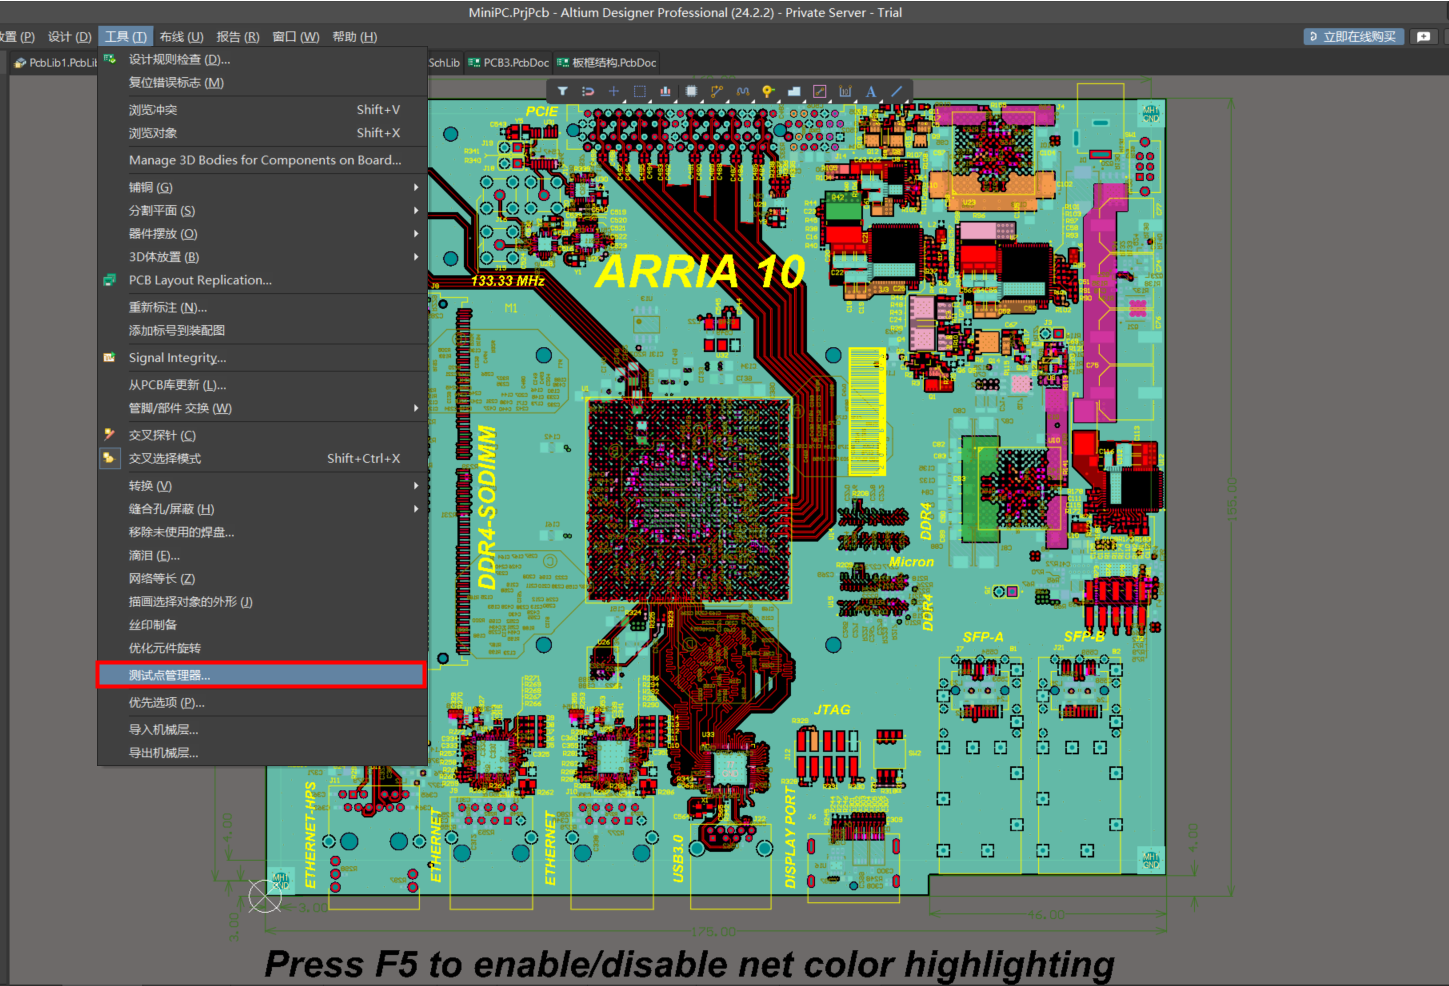Choose 设计规则检查 (D) from Tools menu

point(179,60)
